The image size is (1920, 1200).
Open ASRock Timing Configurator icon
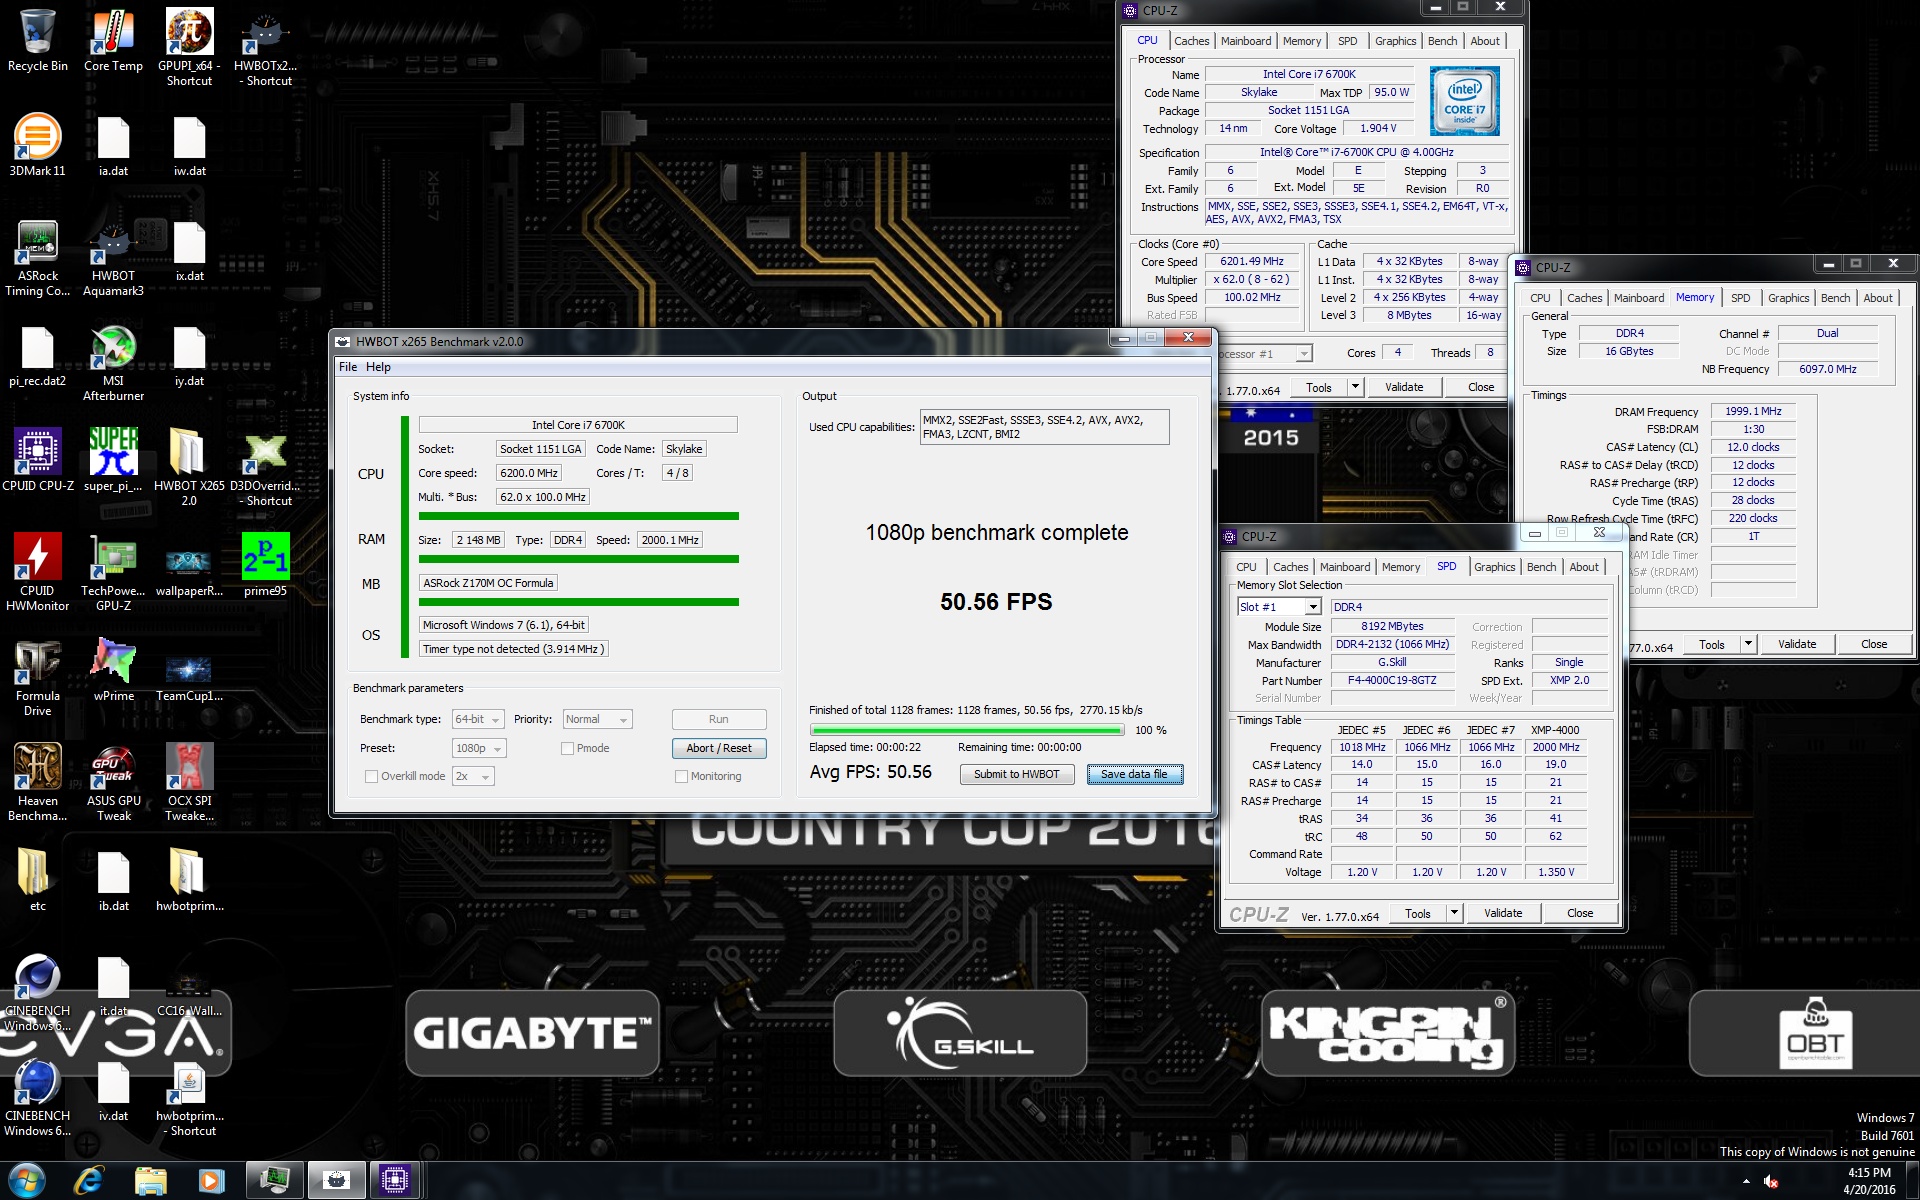37,258
